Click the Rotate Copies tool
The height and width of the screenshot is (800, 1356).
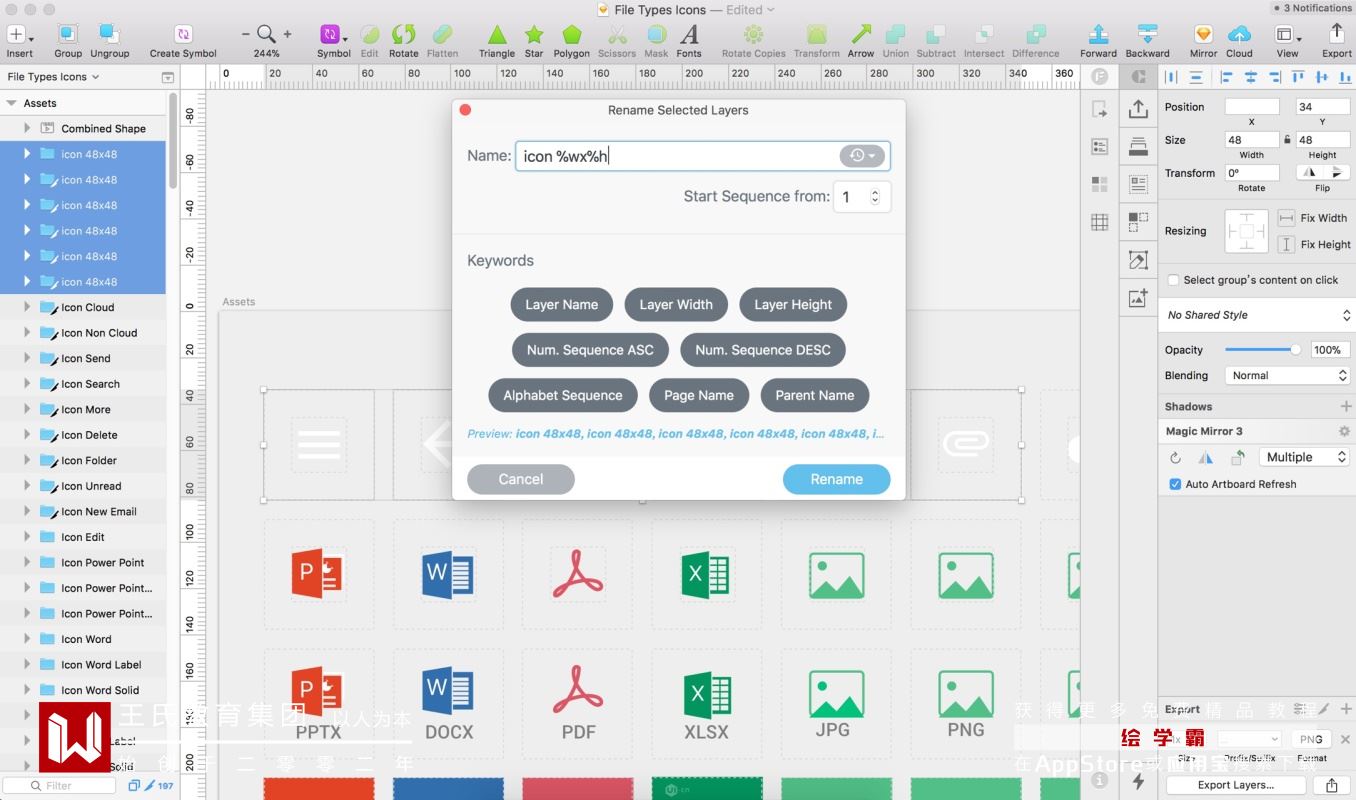pyautogui.click(x=753, y=40)
